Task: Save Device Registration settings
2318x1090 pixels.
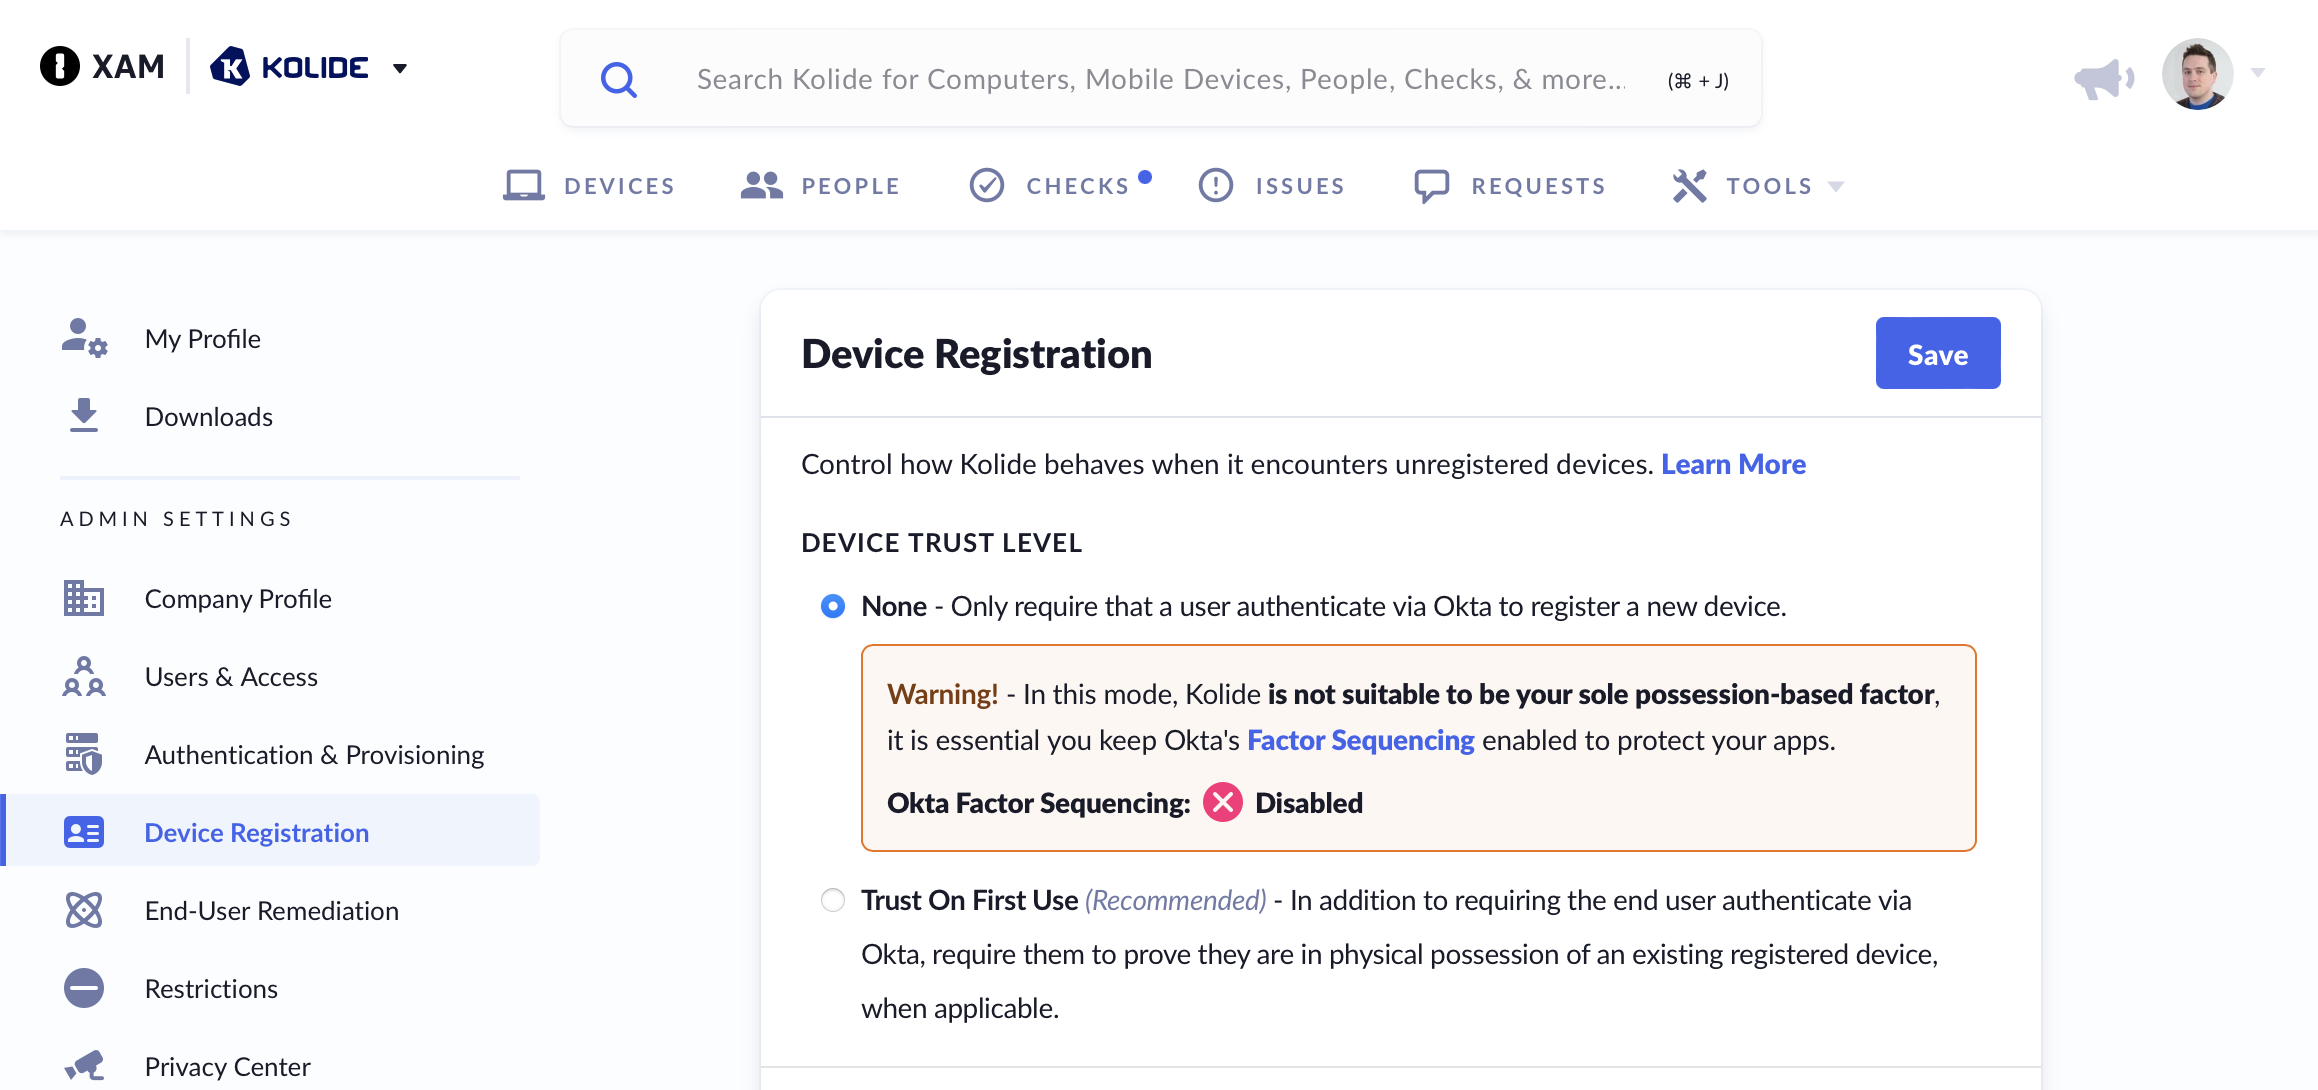Action: click(x=1937, y=354)
